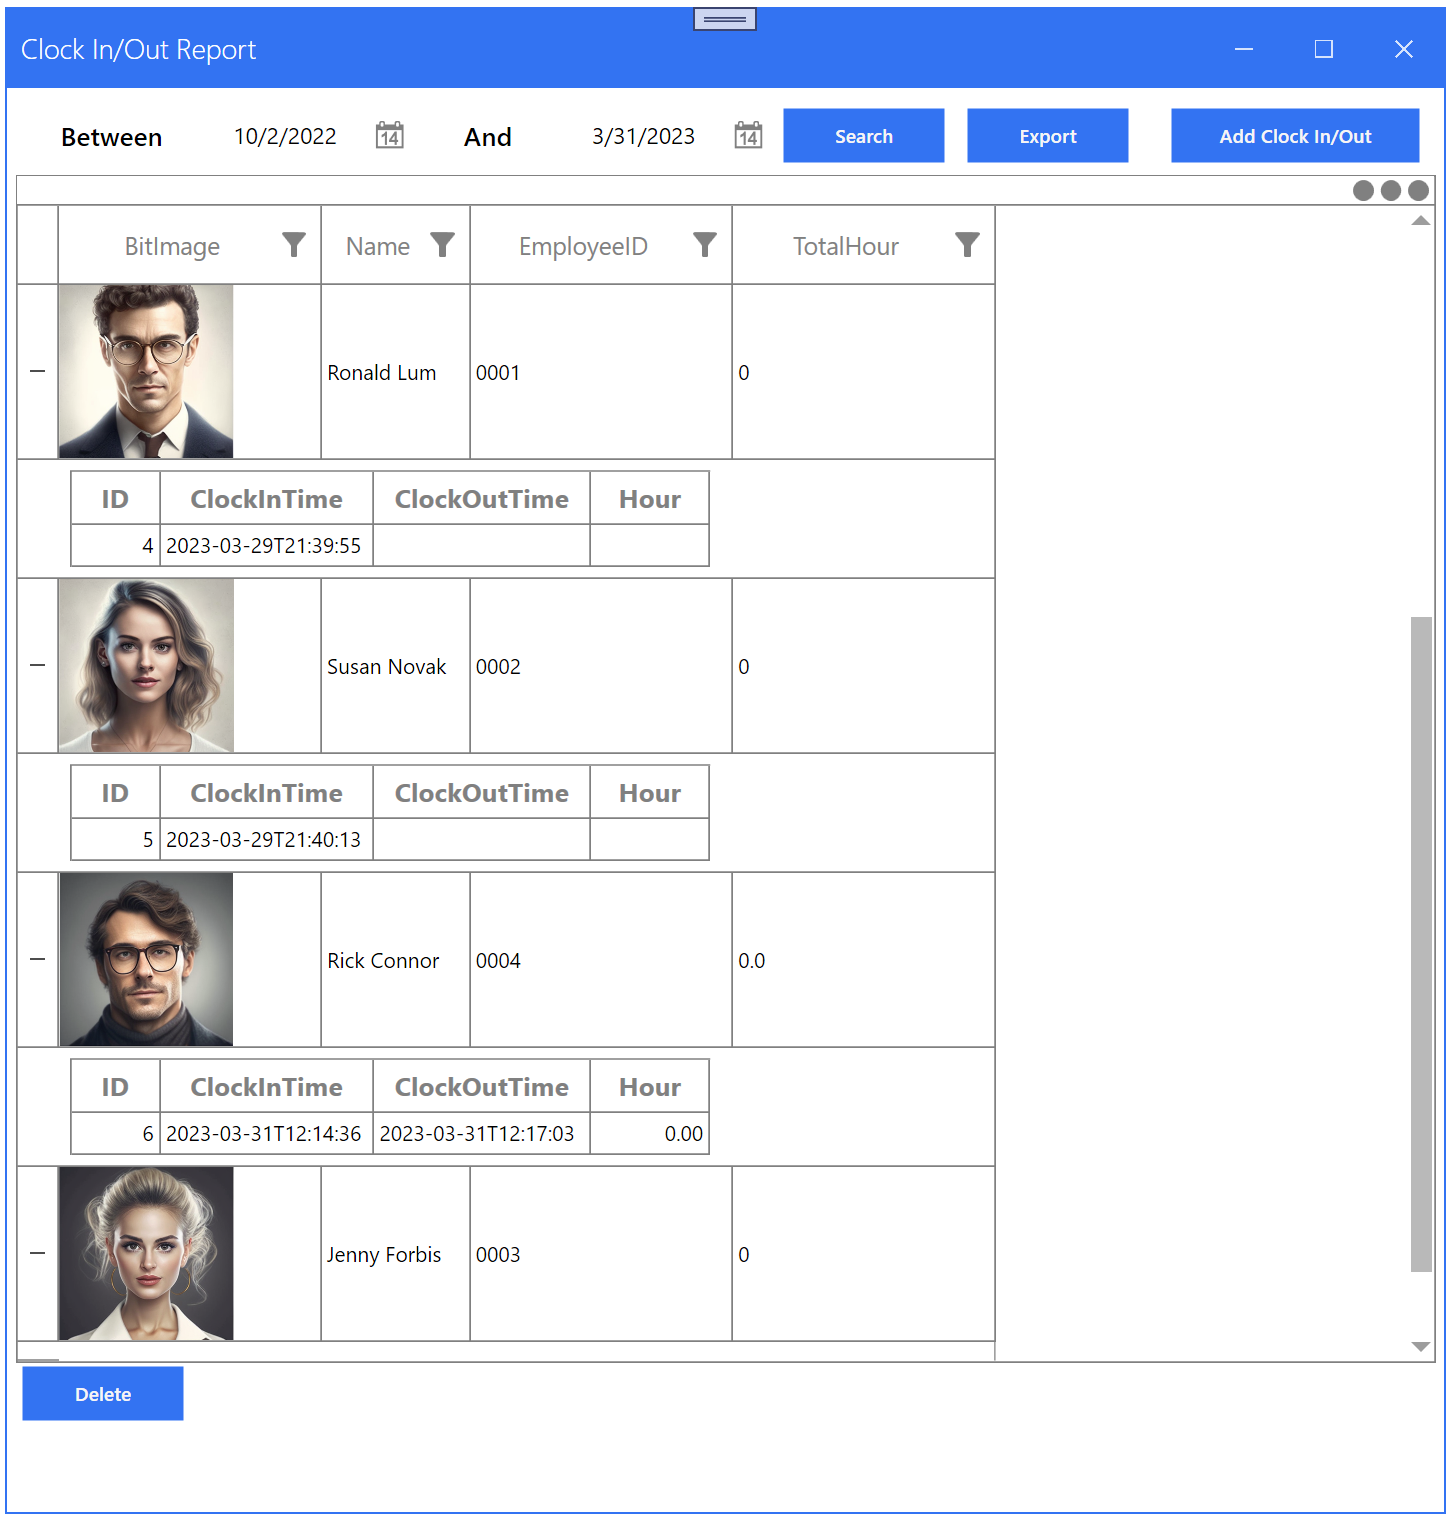The height and width of the screenshot is (1522, 1454).
Task: Select Rick Connor's profile photo
Action: click(146, 959)
